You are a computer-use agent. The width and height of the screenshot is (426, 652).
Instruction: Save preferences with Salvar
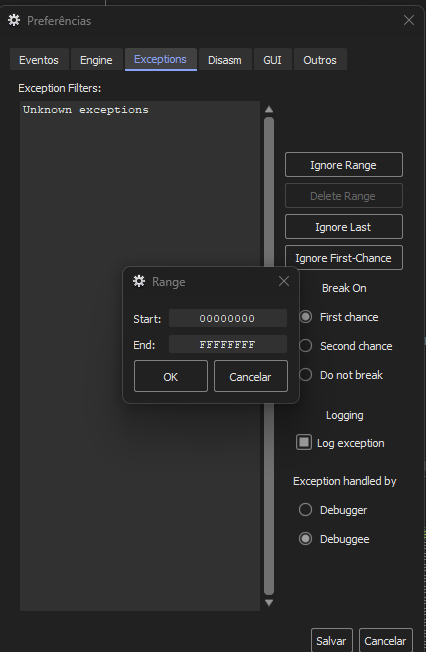[332, 641]
